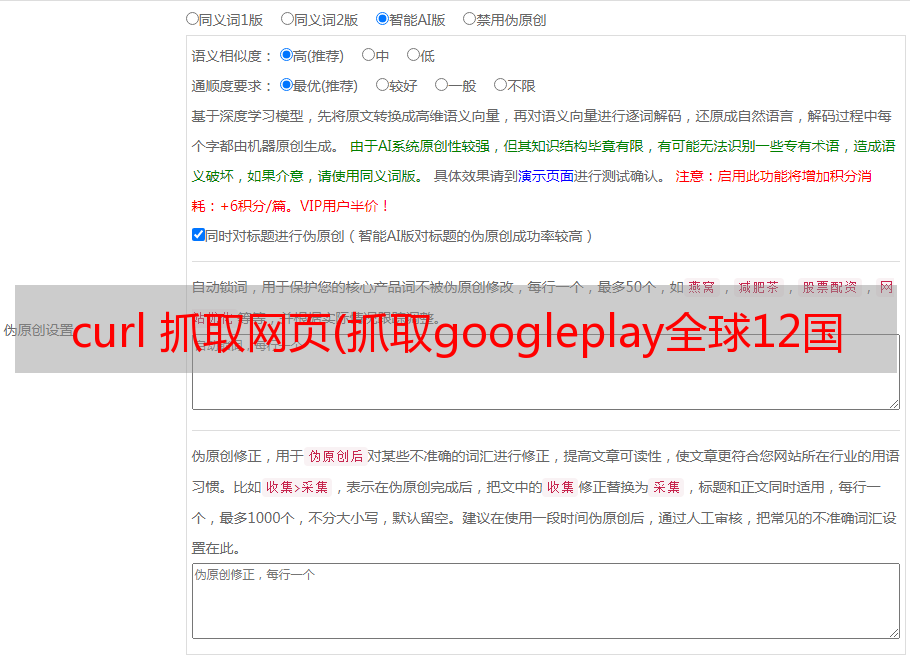Select 一般 for 通顺度要求
911x658 pixels.
tap(441, 86)
